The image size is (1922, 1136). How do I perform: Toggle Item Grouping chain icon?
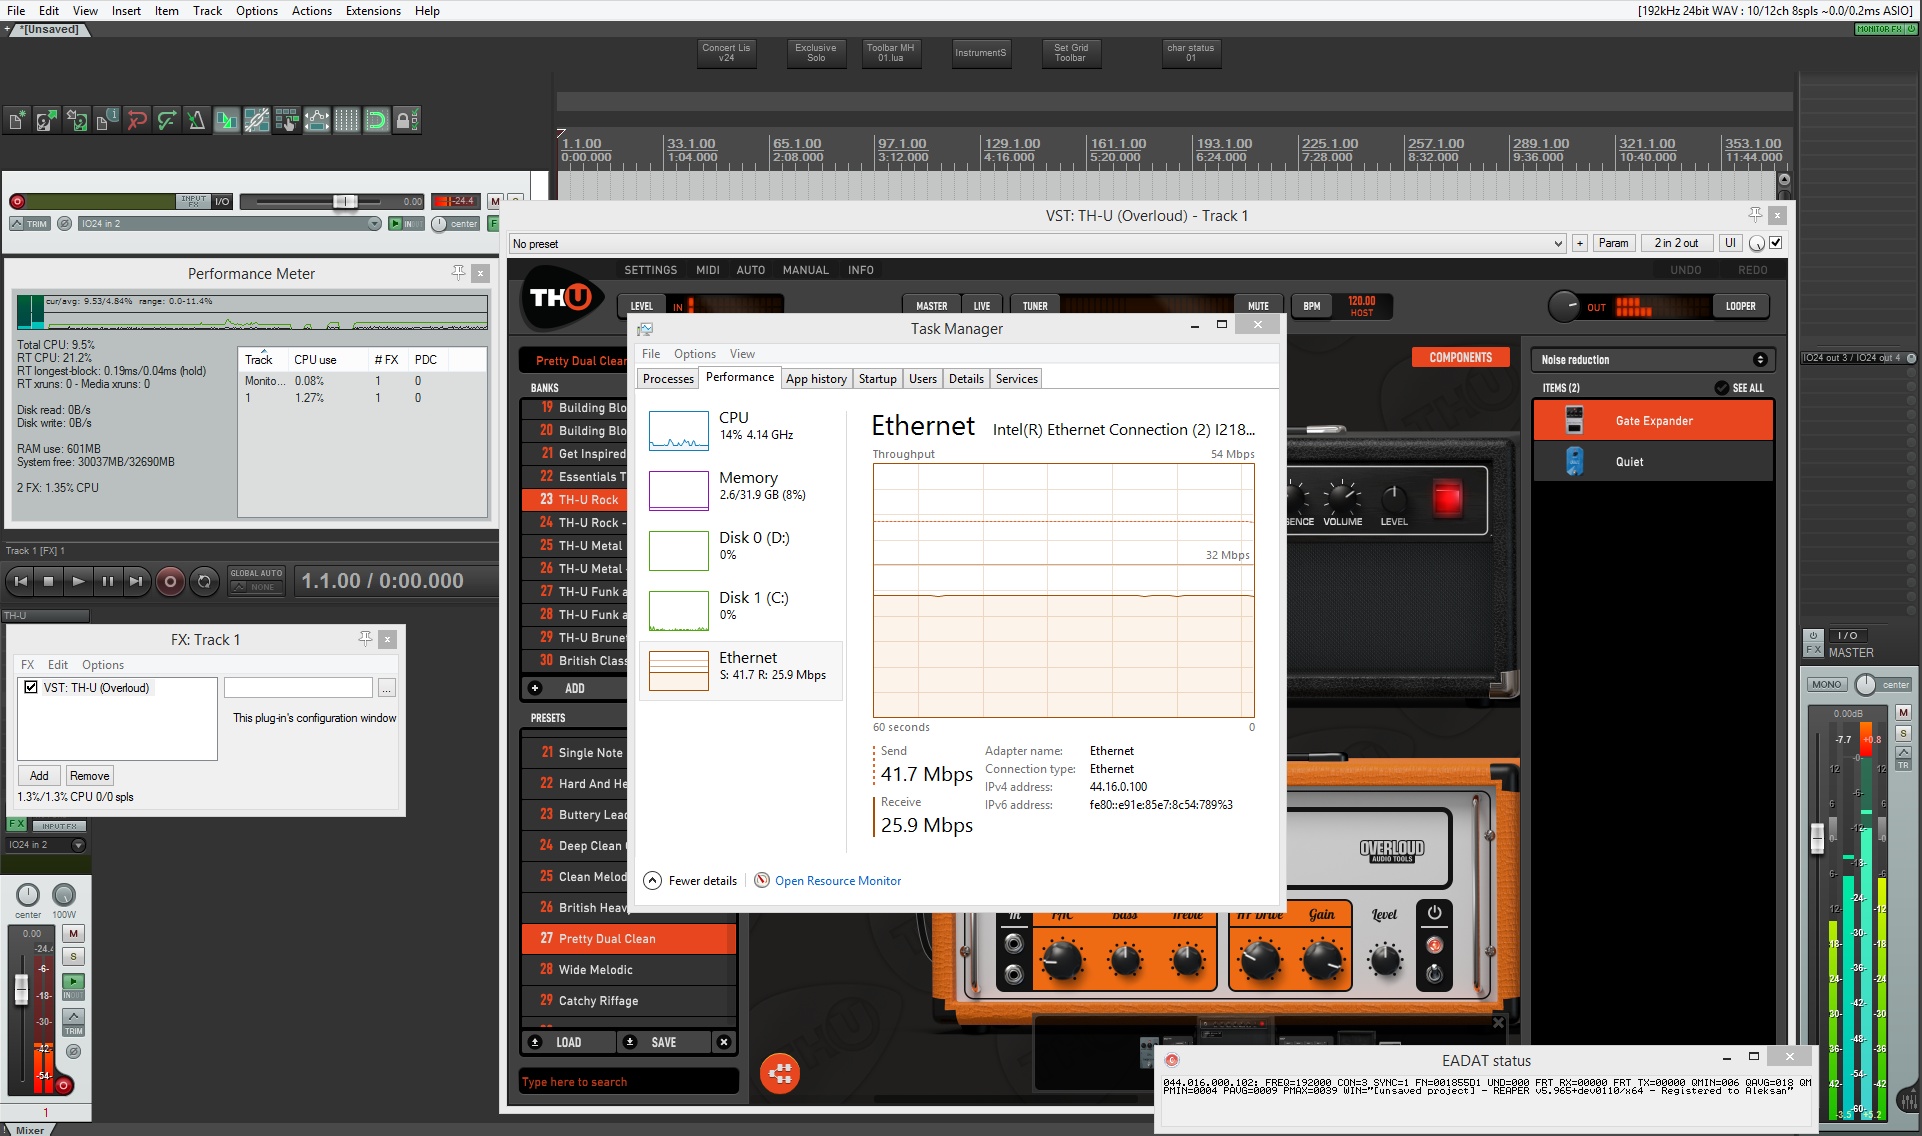[x=257, y=121]
